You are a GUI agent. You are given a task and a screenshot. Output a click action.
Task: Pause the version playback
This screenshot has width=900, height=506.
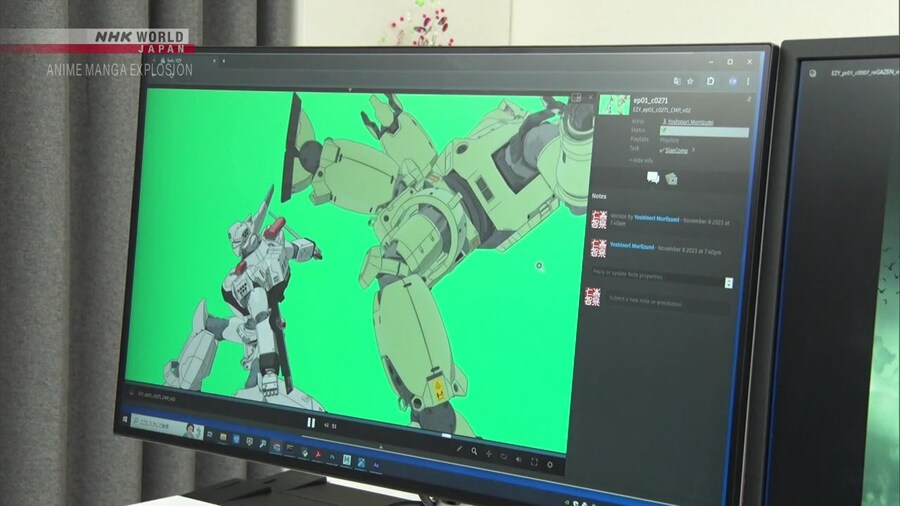311,423
